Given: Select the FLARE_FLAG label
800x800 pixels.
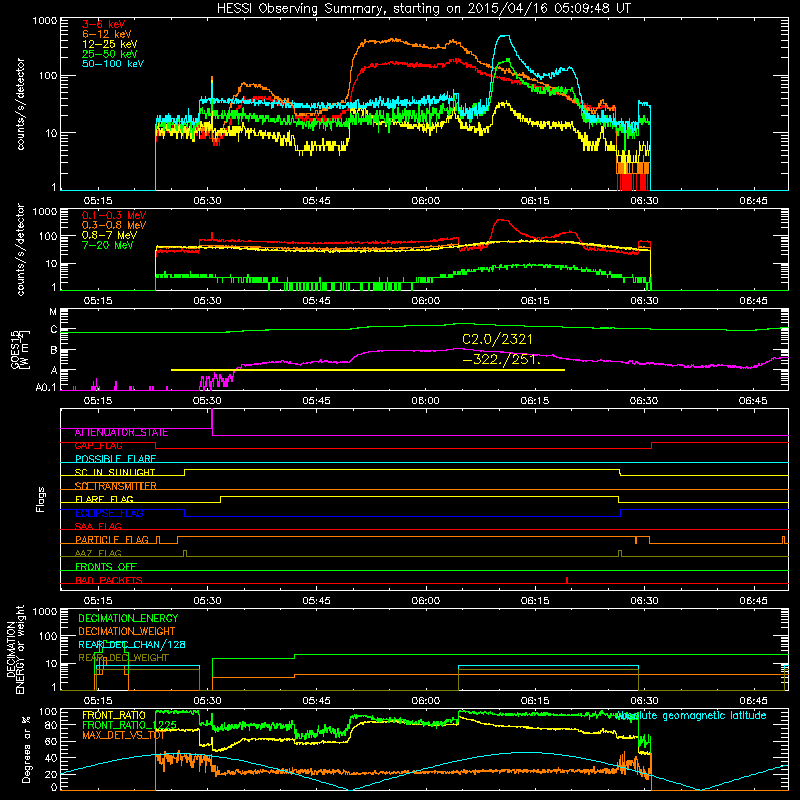Looking at the screenshot, I should click(x=104, y=499).
